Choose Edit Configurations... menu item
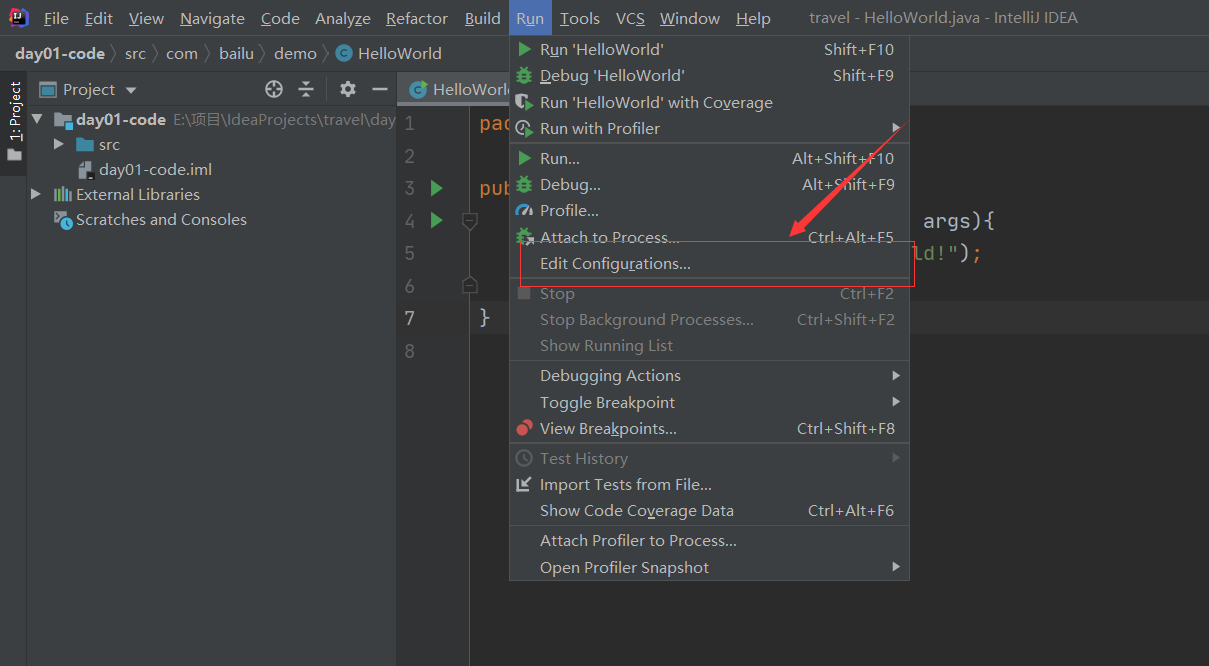The height and width of the screenshot is (666, 1209). (x=709, y=264)
